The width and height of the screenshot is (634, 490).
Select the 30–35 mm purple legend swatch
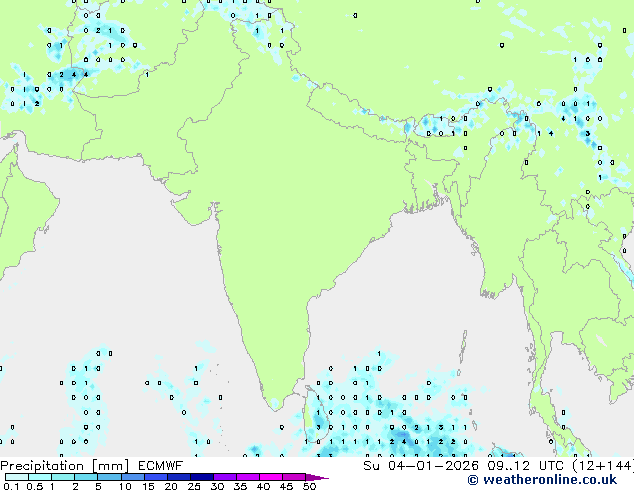coord(225,477)
